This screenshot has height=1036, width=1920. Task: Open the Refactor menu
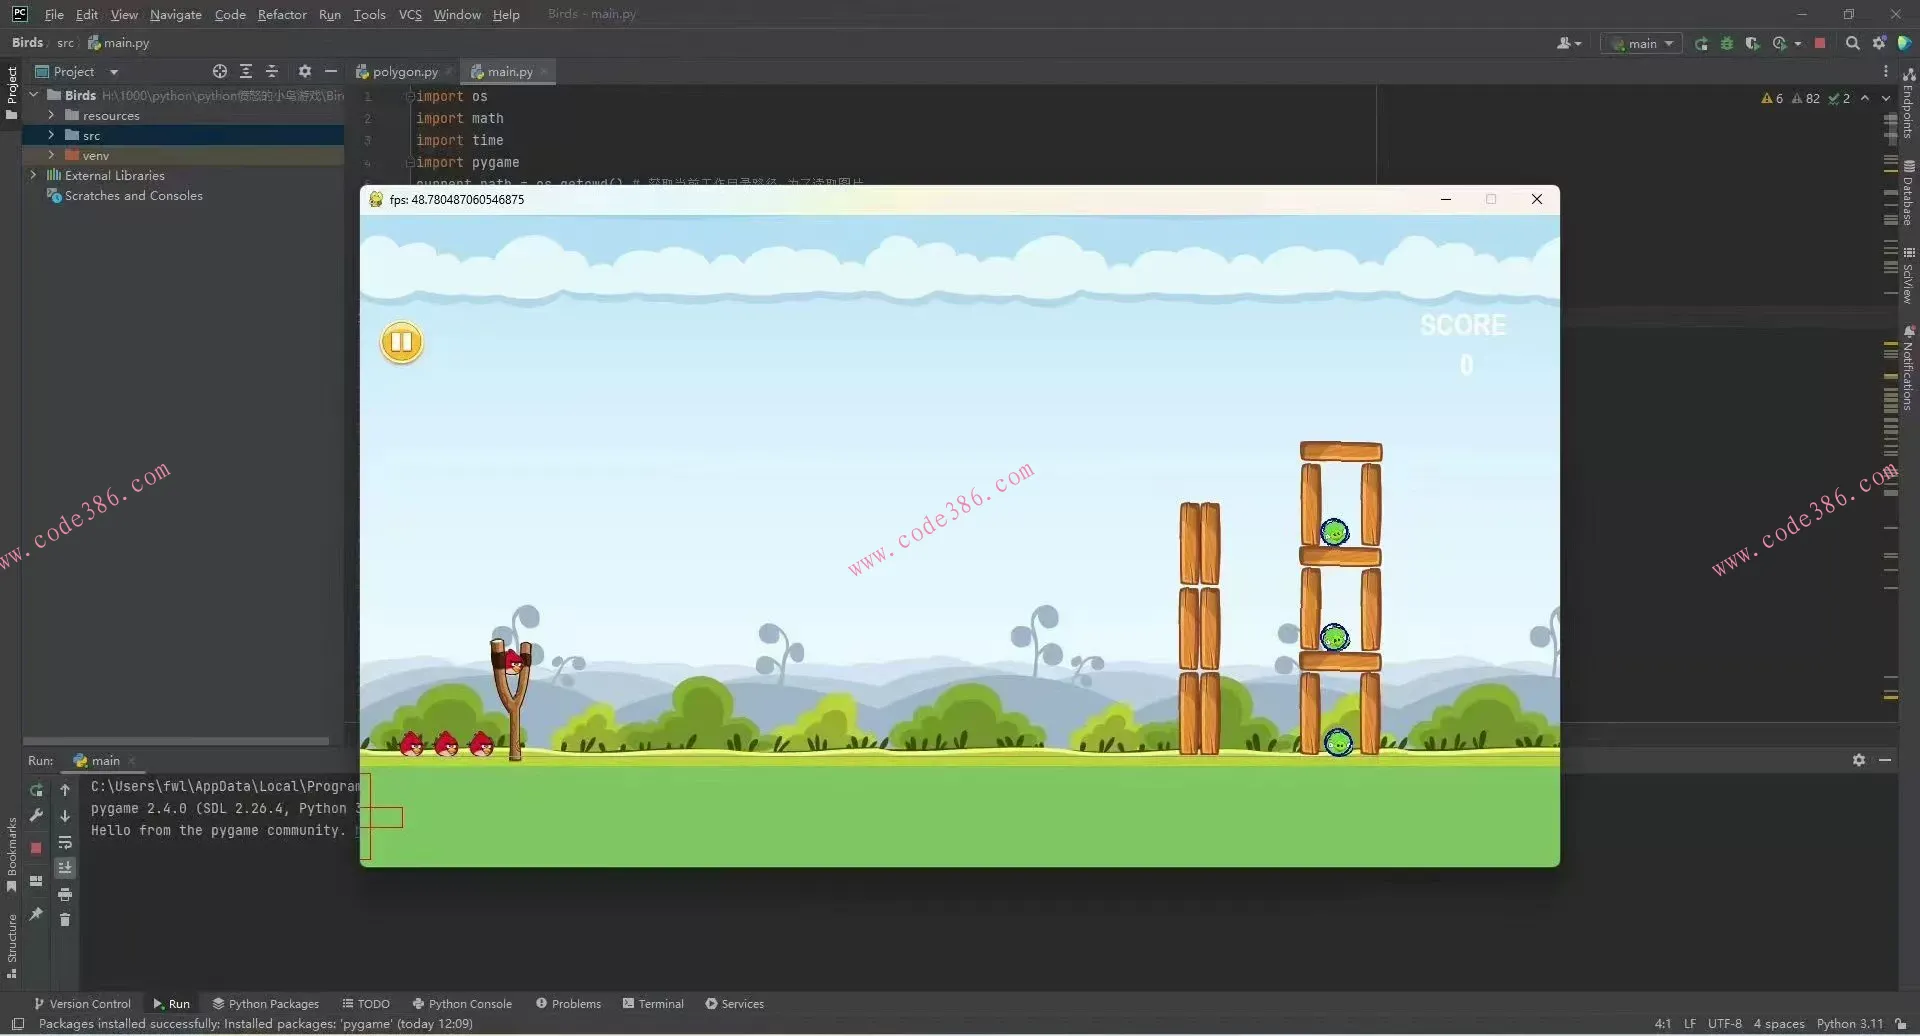(x=282, y=15)
